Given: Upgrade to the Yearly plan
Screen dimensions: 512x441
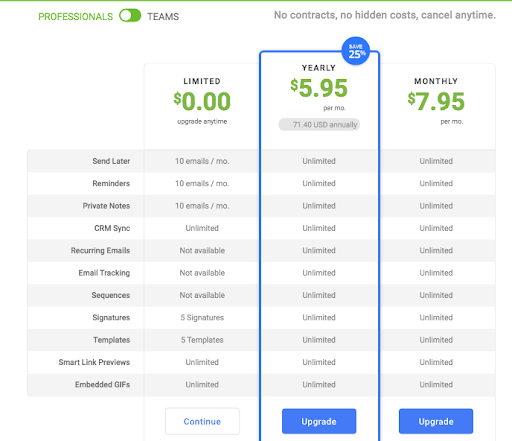Looking at the screenshot, I should pos(319,421).
